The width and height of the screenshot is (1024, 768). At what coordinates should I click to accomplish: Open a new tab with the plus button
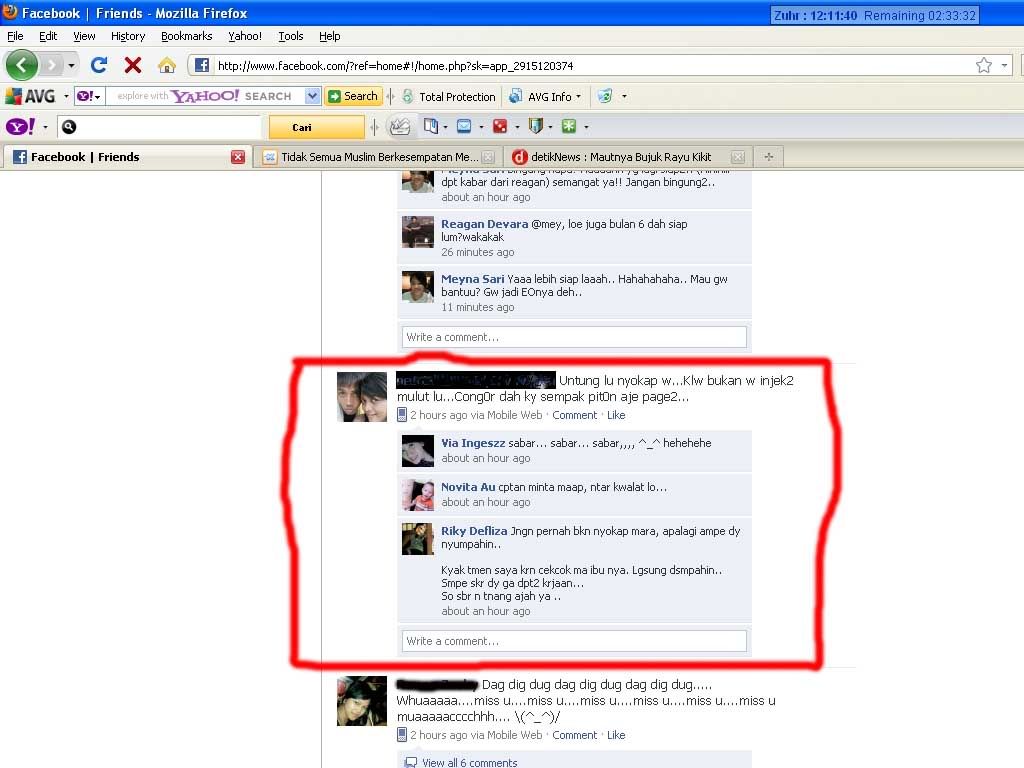click(769, 157)
